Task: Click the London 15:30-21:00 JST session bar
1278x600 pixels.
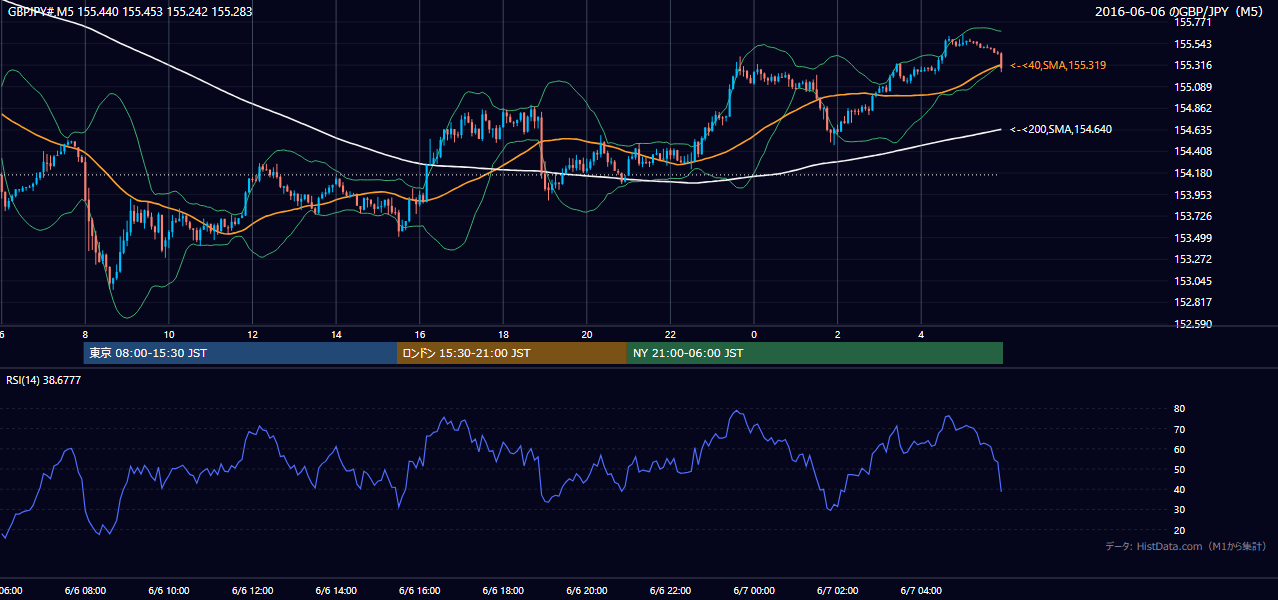Action: pyautogui.click(x=512, y=353)
